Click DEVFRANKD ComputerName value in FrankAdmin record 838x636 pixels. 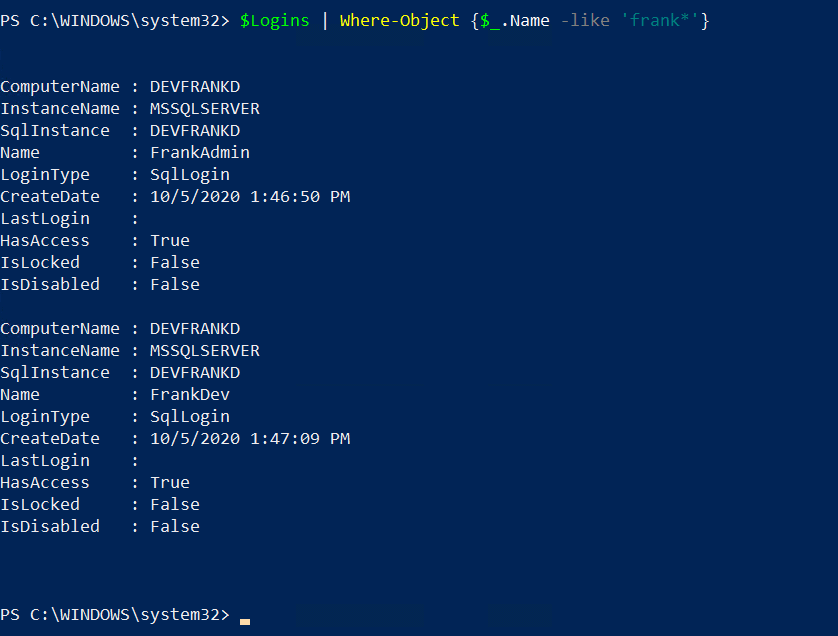click(x=195, y=87)
